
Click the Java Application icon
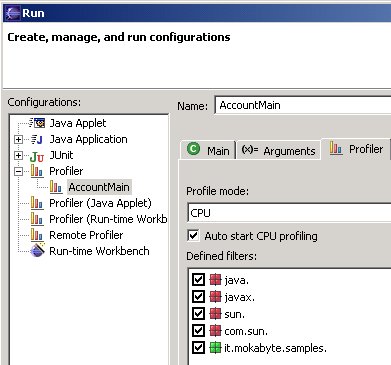[x=37, y=139]
